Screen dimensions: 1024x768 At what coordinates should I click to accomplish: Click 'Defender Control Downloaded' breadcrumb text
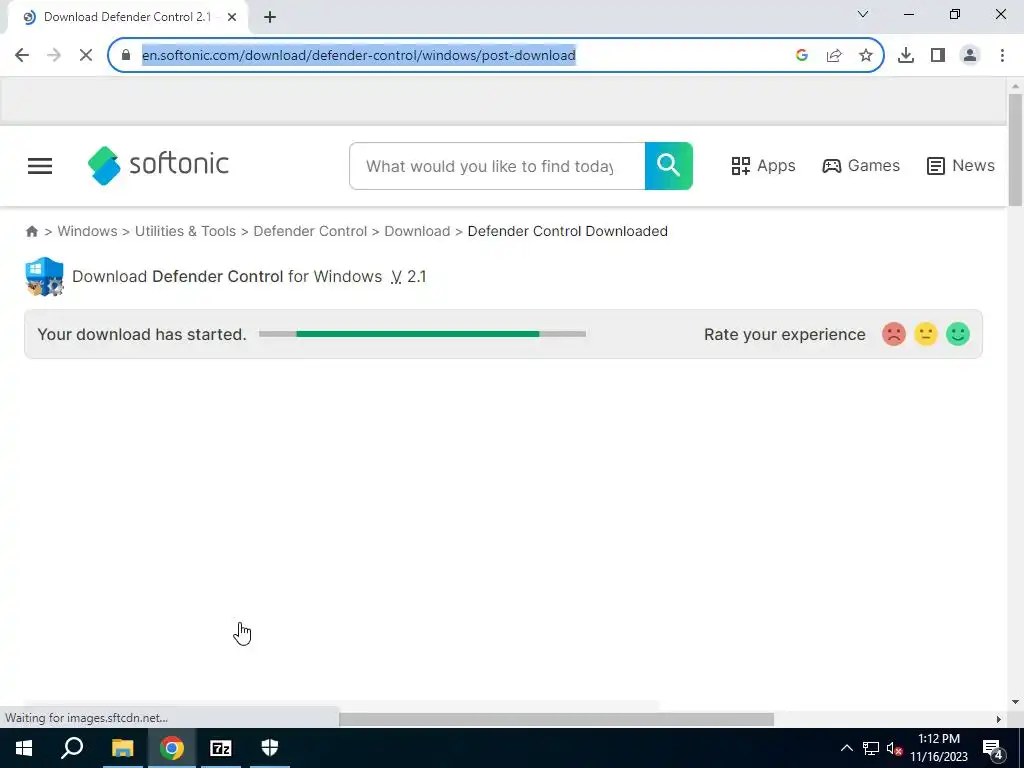tap(568, 231)
